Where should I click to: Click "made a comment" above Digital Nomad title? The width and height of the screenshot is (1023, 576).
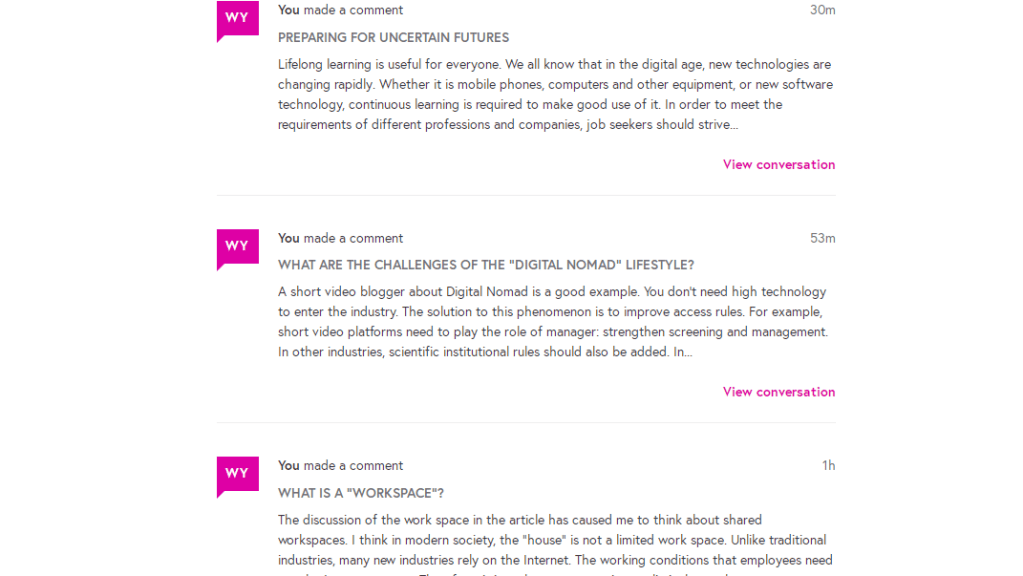tap(353, 238)
